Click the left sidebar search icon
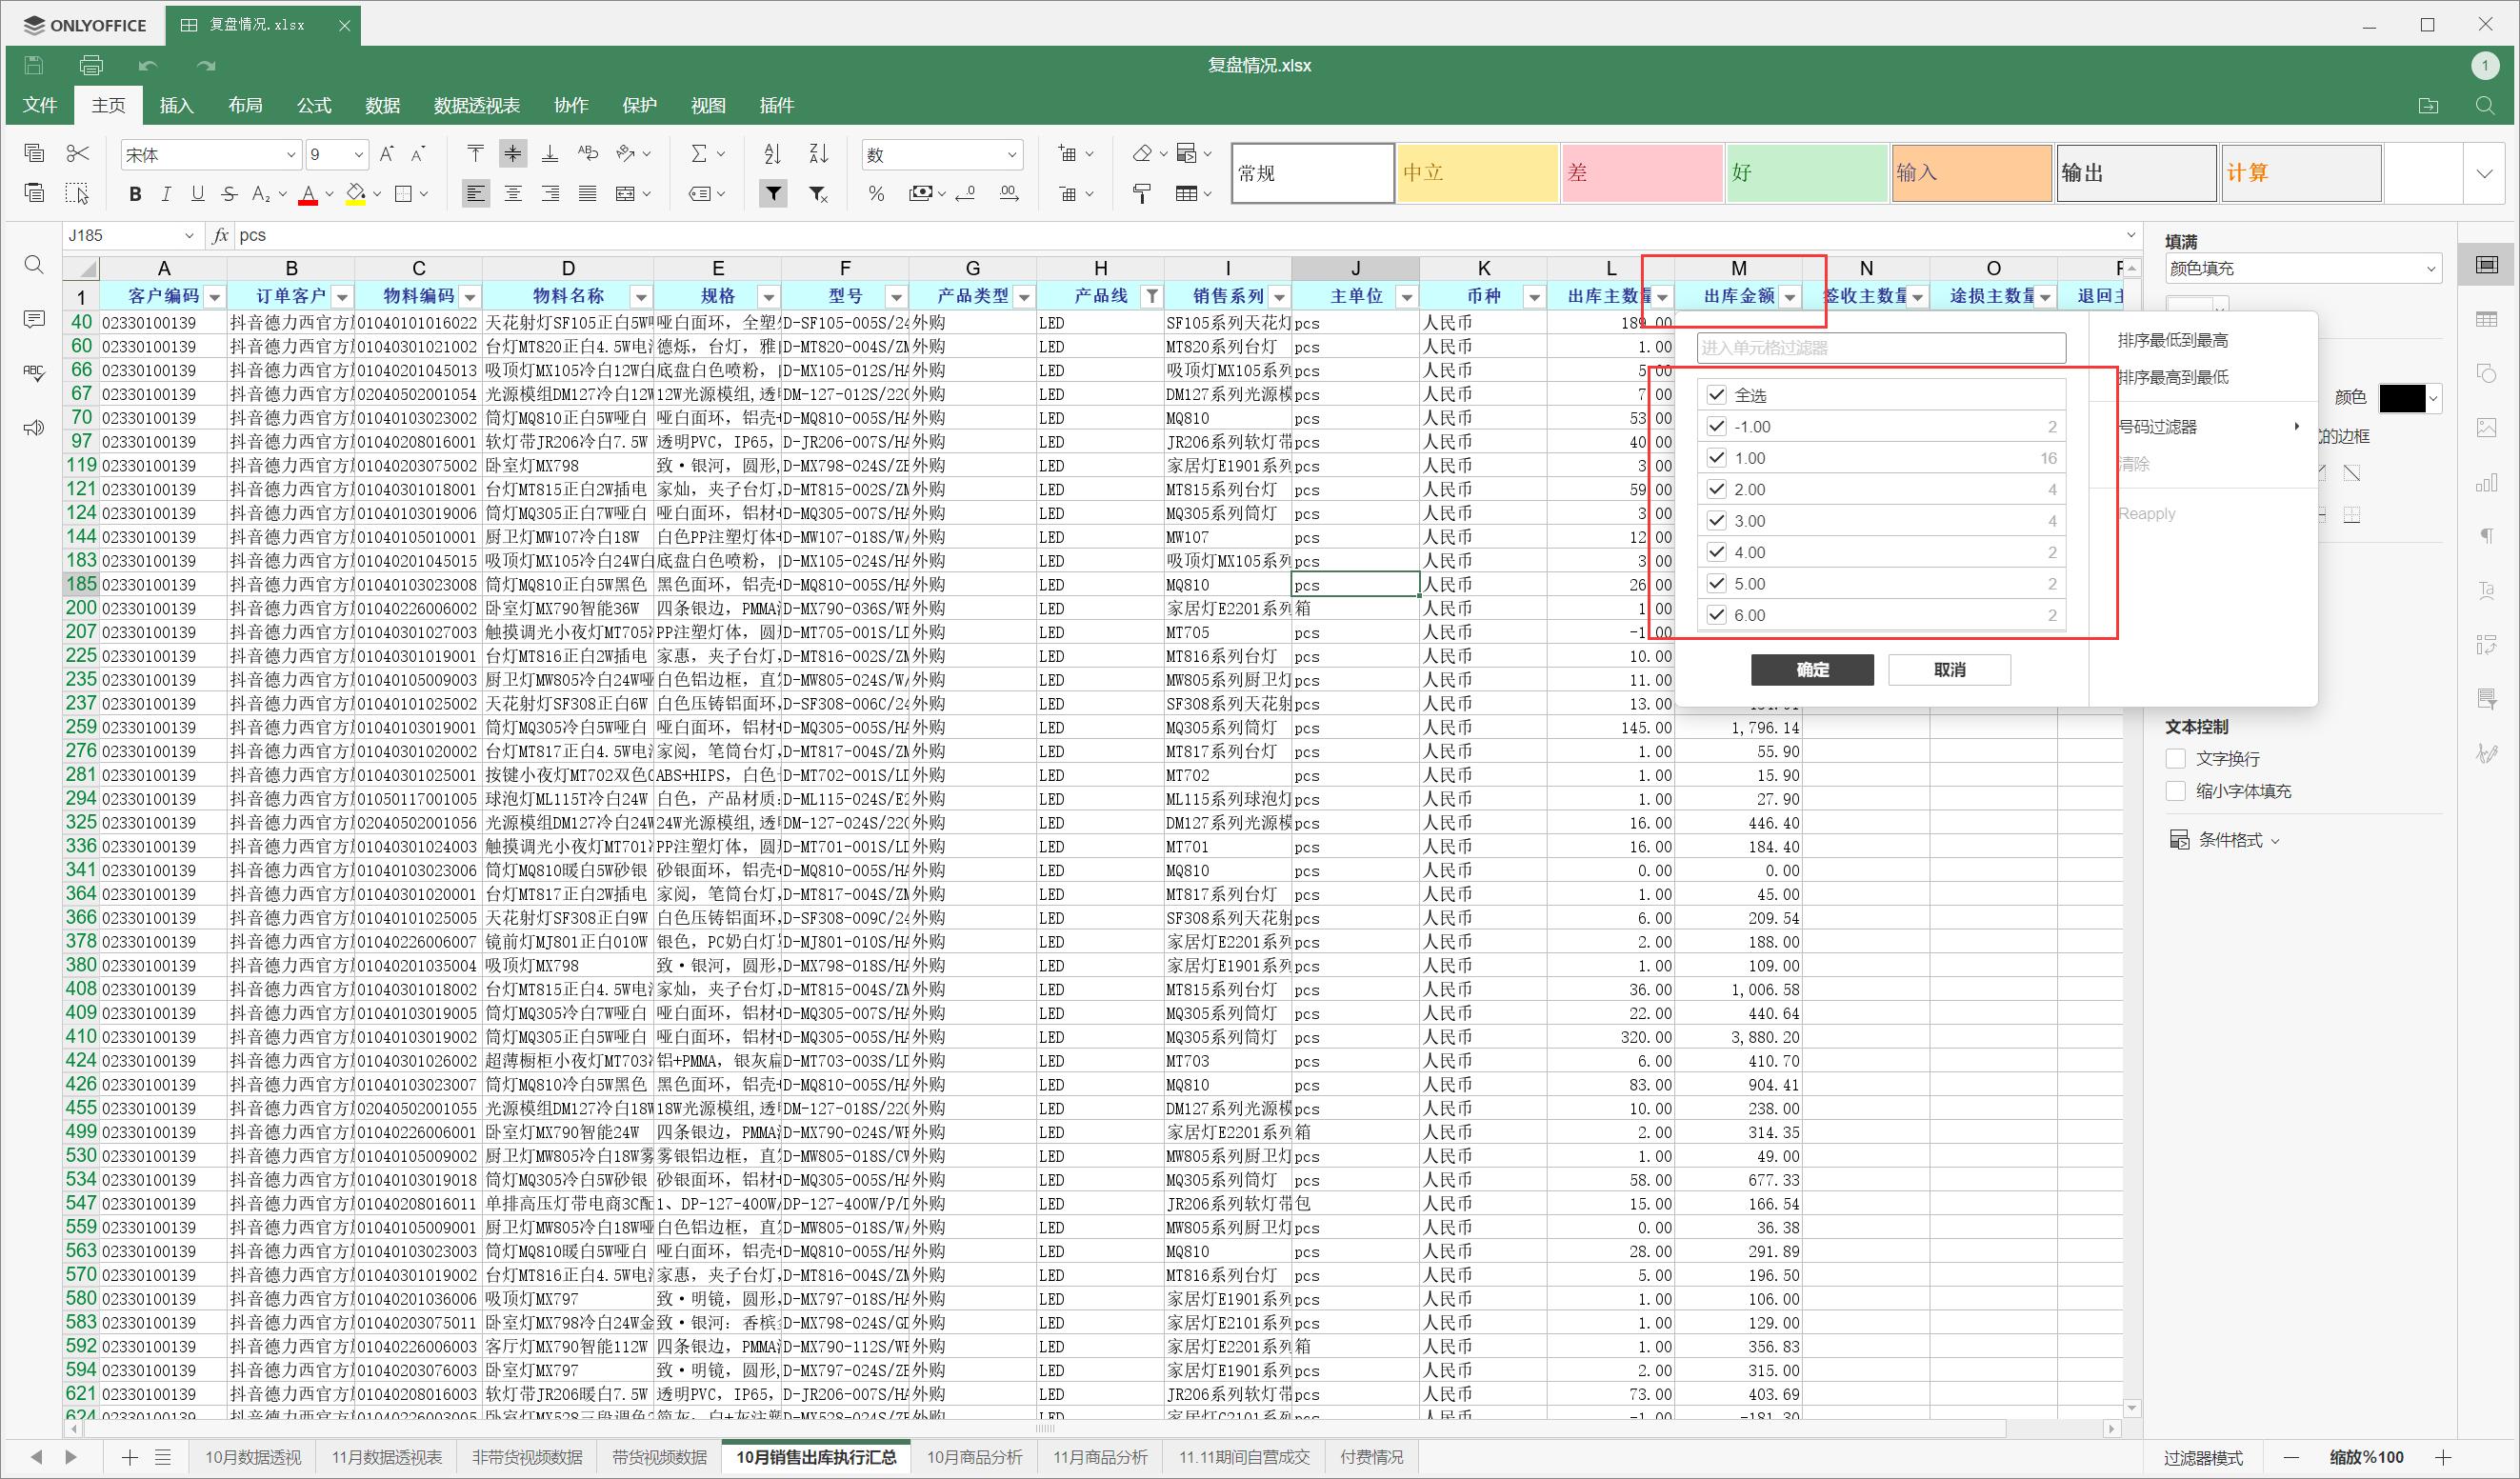Screen dimensions: 2520x1479 tap(34, 265)
